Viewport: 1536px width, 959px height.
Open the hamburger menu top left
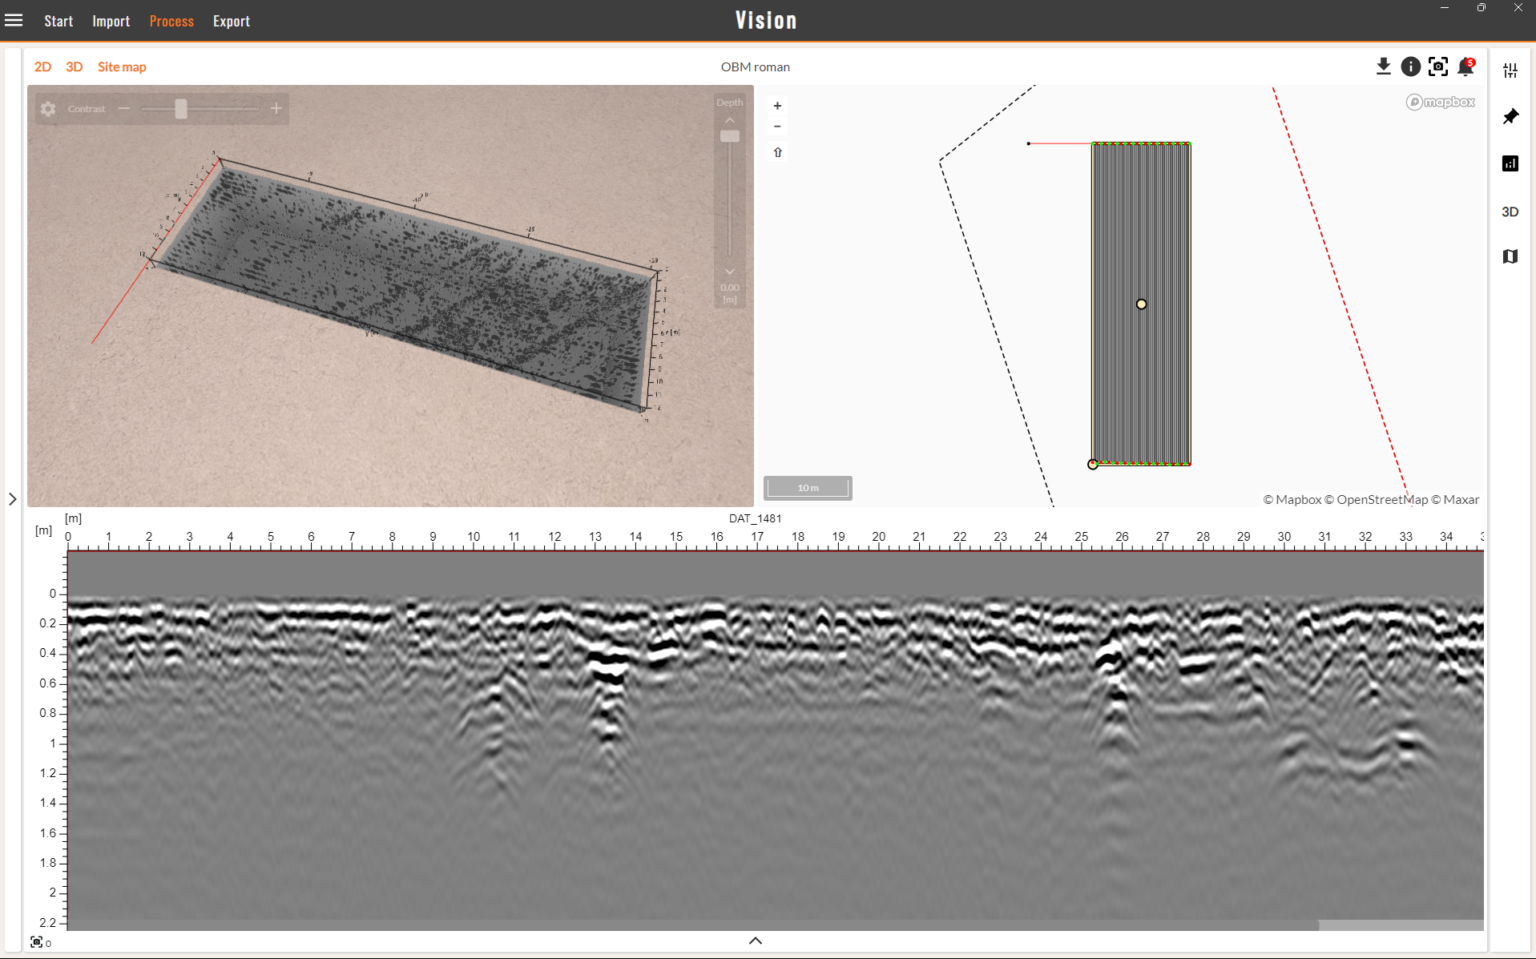click(x=14, y=20)
